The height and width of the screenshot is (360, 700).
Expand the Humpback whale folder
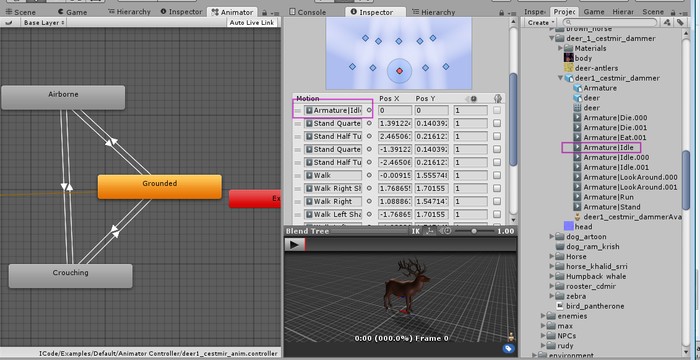coord(552,276)
